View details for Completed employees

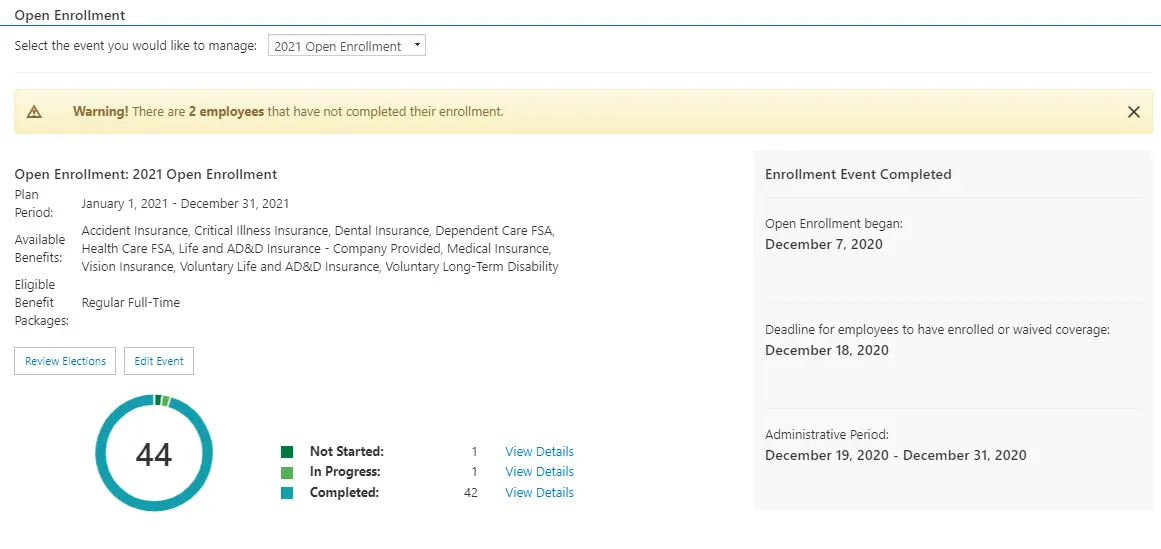pyautogui.click(x=539, y=493)
